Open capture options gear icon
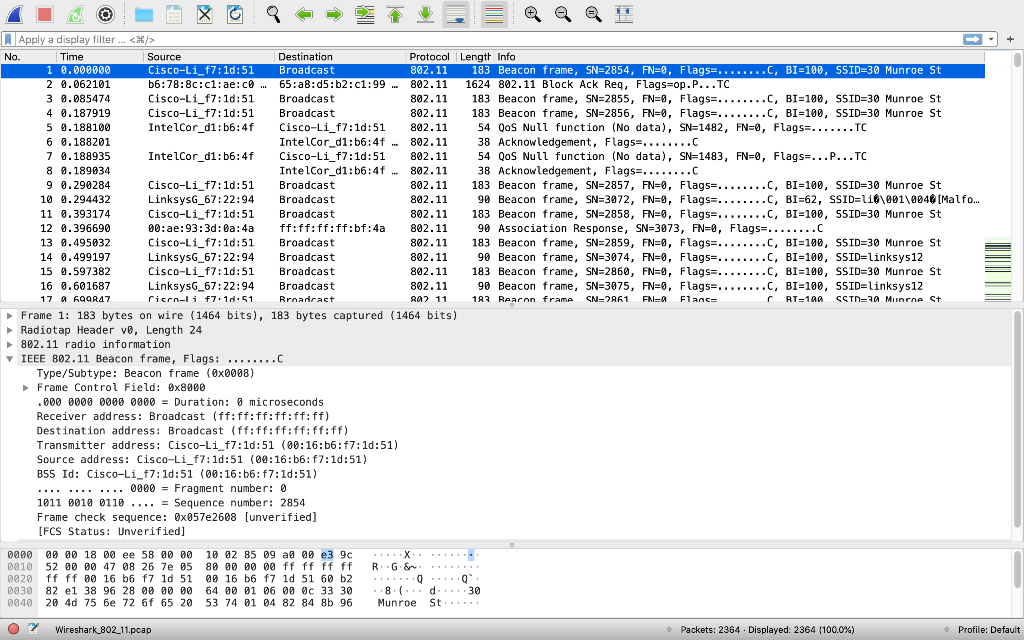The image size is (1024, 640). tap(105, 14)
